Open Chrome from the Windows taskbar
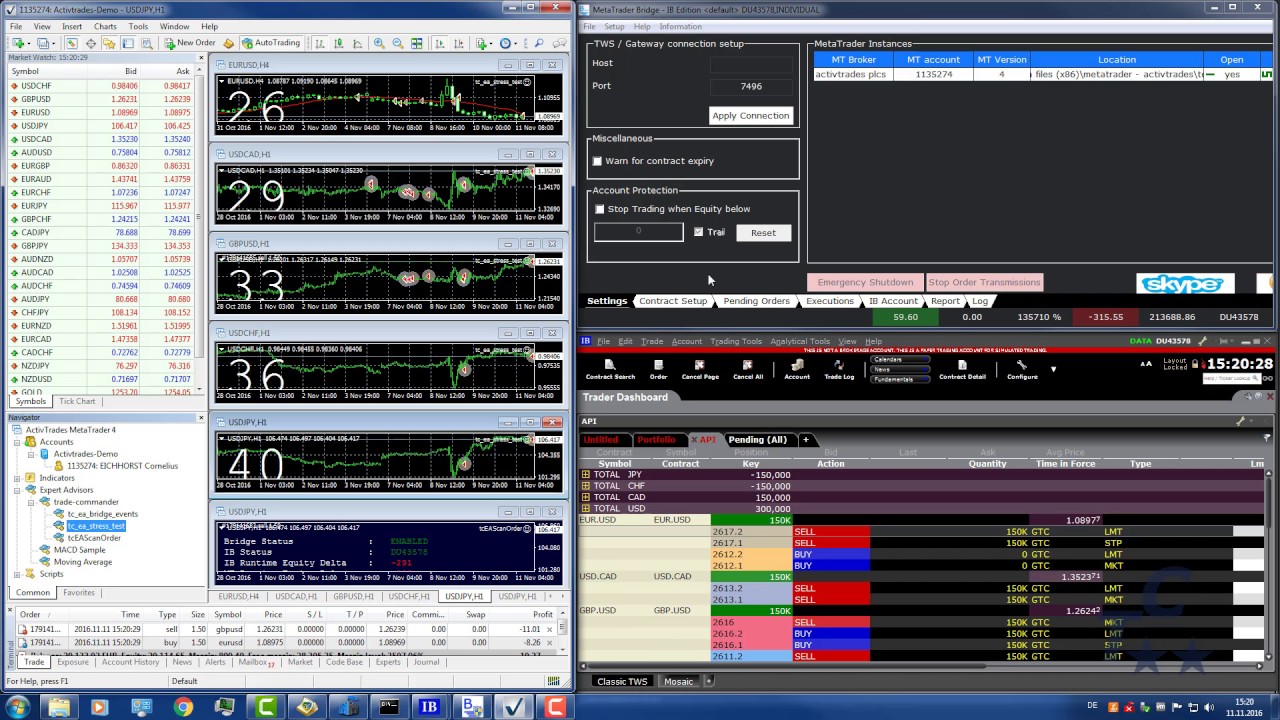Viewport: 1280px width, 720px height. pyautogui.click(x=183, y=707)
